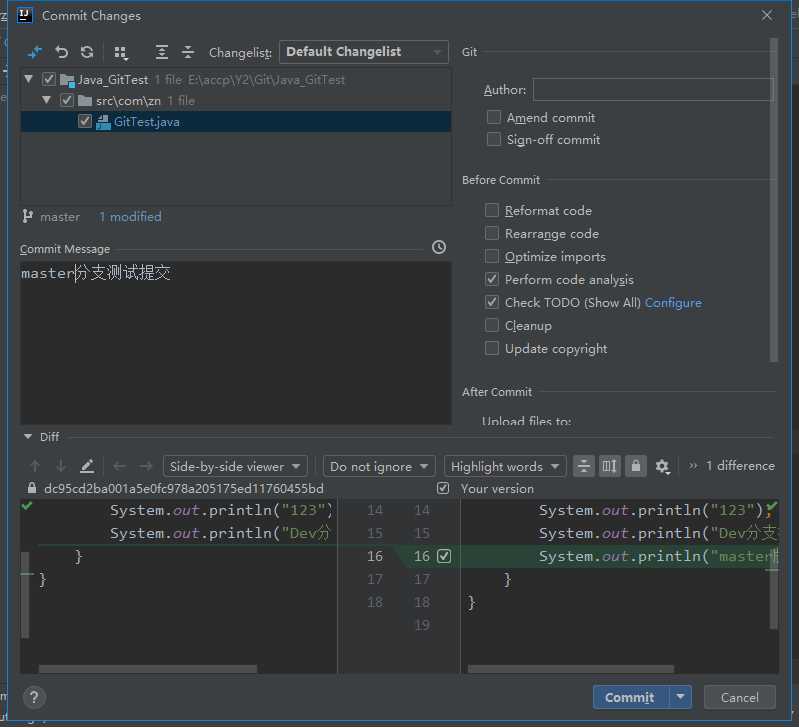Enable Rearrange code option
799x728 pixels.
[x=492, y=233]
